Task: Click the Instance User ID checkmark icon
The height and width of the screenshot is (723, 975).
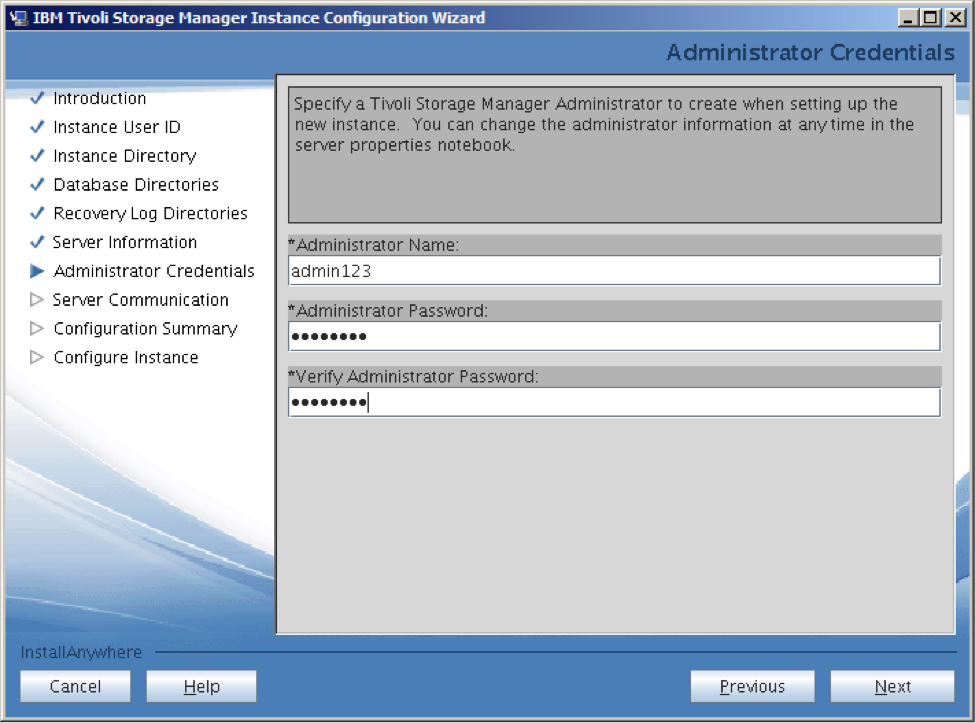Action: click(x=37, y=127)
